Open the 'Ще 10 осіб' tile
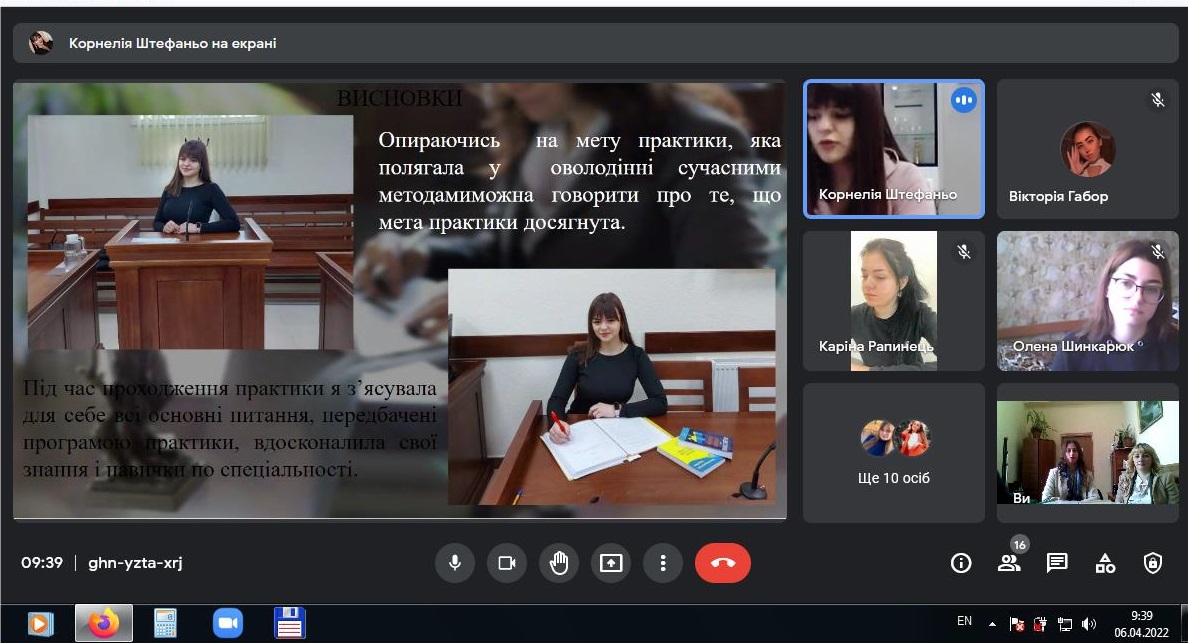 coord(894,453)
